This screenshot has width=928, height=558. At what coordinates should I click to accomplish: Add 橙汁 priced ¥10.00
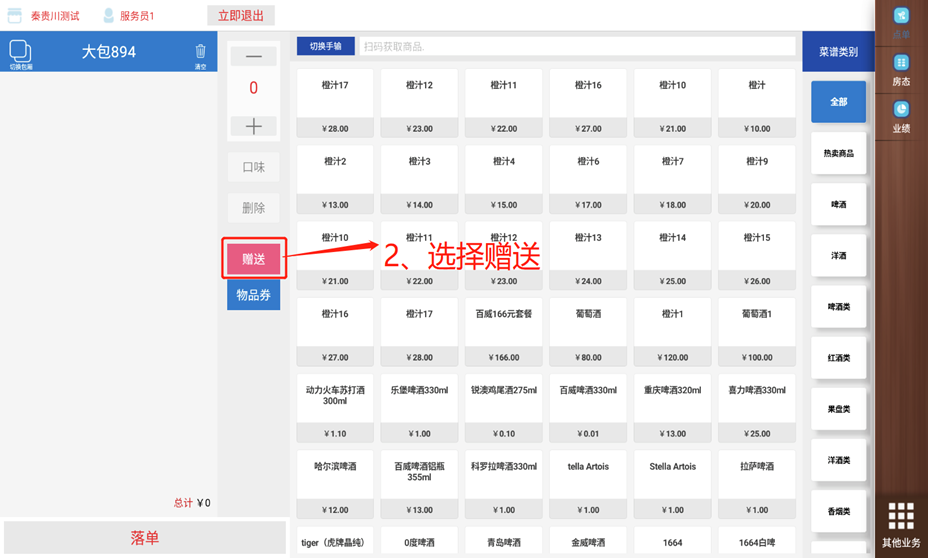click(756, 103)
